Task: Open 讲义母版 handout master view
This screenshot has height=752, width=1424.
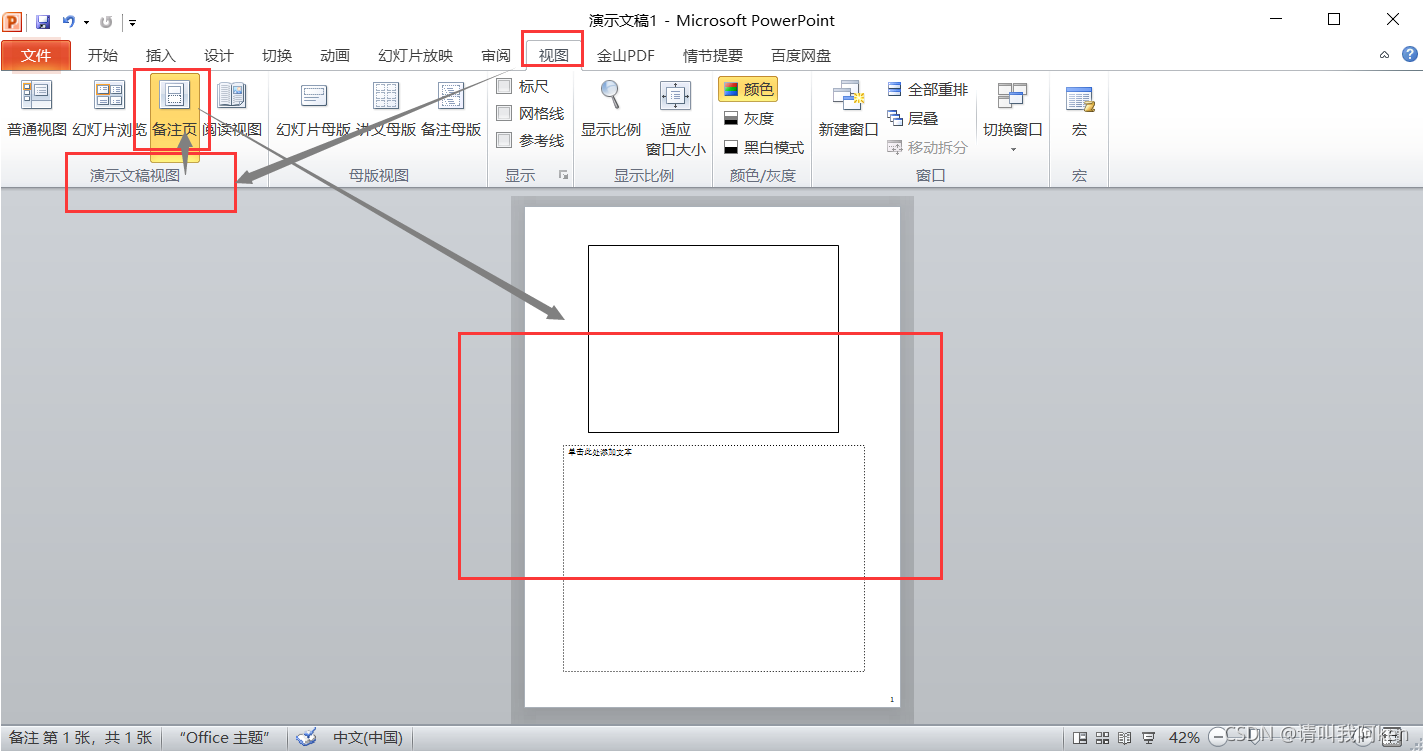Action: coord(386,110)
